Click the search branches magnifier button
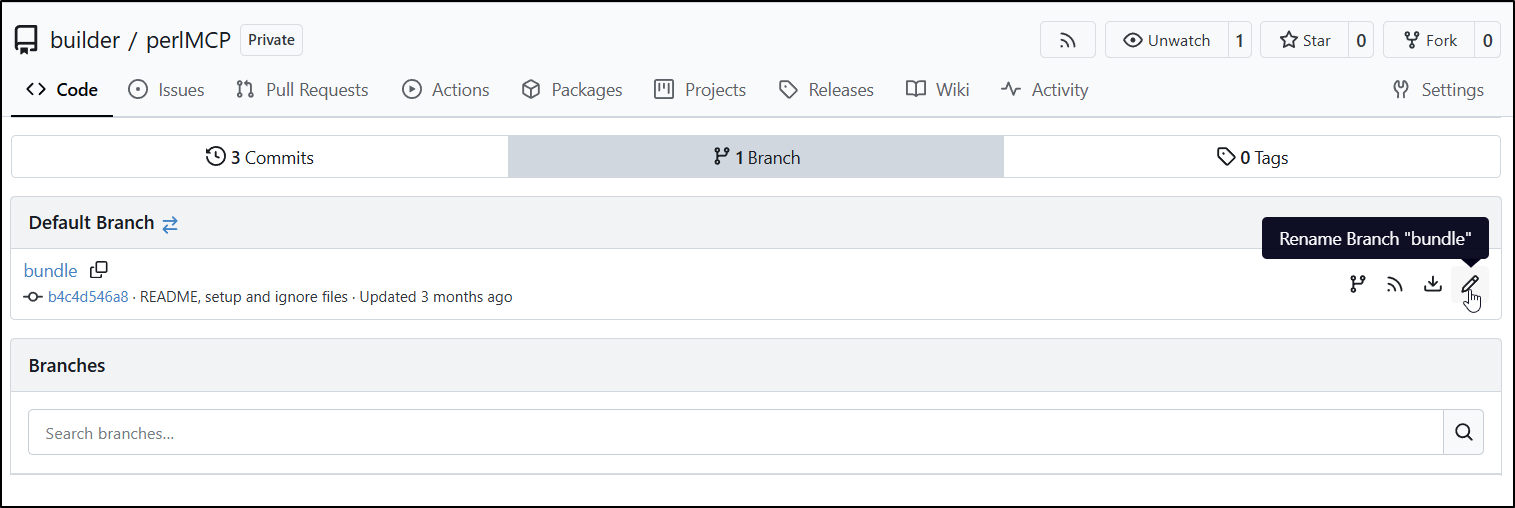 (1464, 432)
